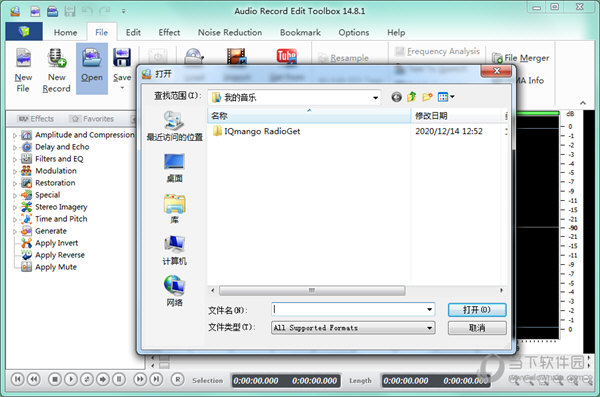The height and width of the screenshot is (397, 600).
Task: Go to 网络 network in places bar
Action: (174, 291)
